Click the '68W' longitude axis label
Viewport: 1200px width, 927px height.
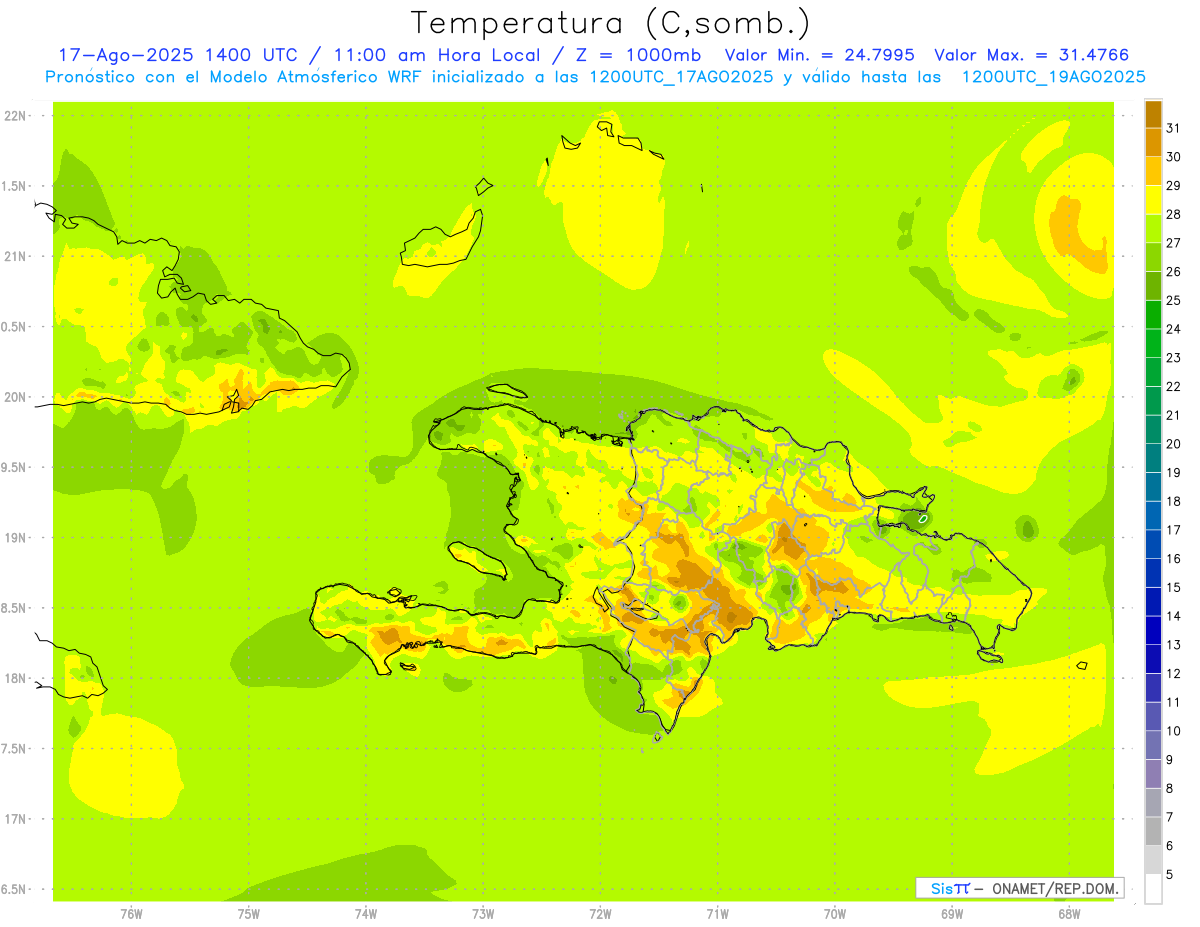click(x=1069, y=914)
